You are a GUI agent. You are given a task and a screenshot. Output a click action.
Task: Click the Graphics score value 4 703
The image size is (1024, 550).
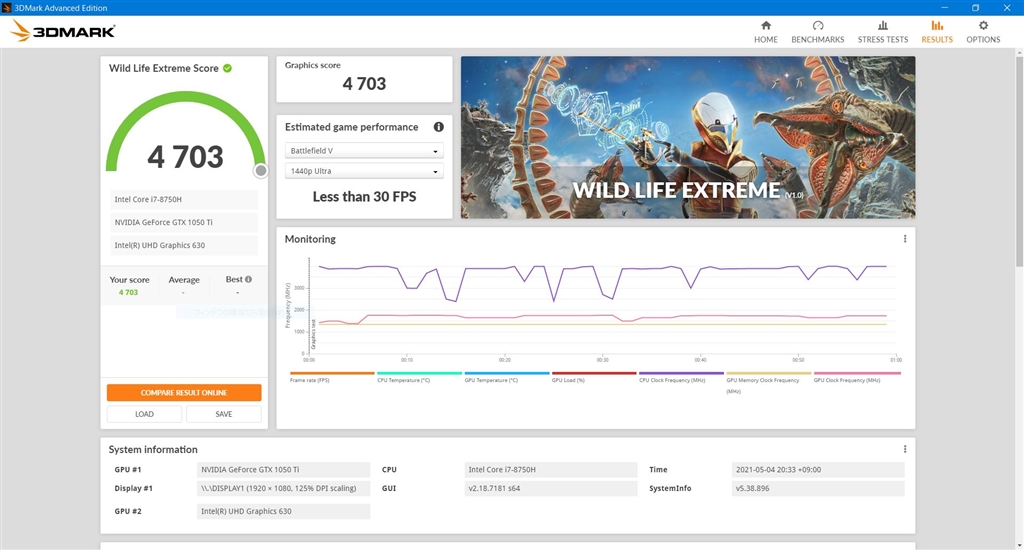tap(364, 84)
